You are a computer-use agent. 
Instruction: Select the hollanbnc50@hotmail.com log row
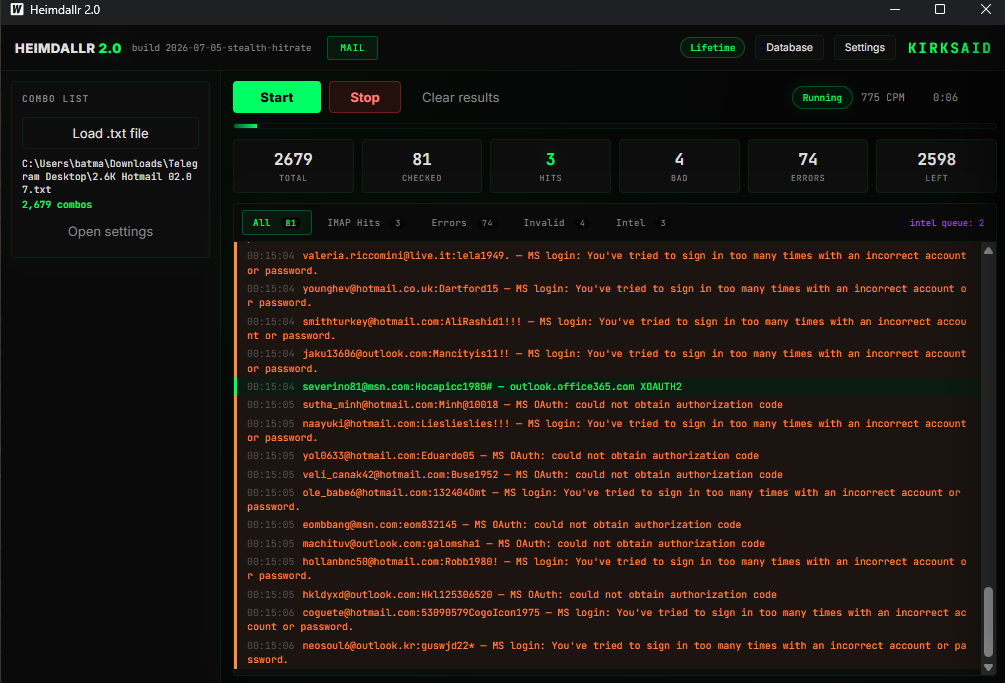pos(608,569)
